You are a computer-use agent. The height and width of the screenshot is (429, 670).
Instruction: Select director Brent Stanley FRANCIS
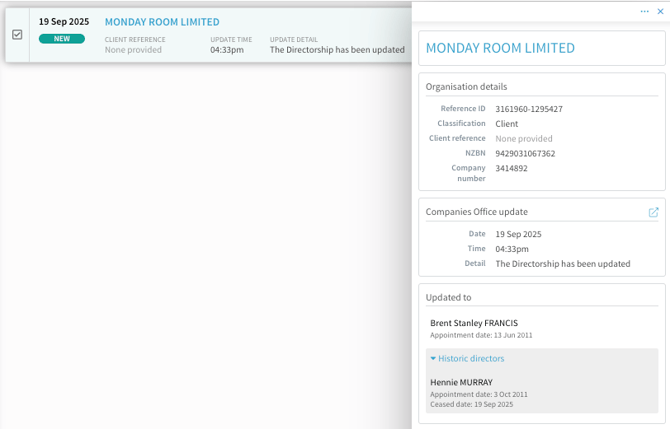tap(474, 323)
